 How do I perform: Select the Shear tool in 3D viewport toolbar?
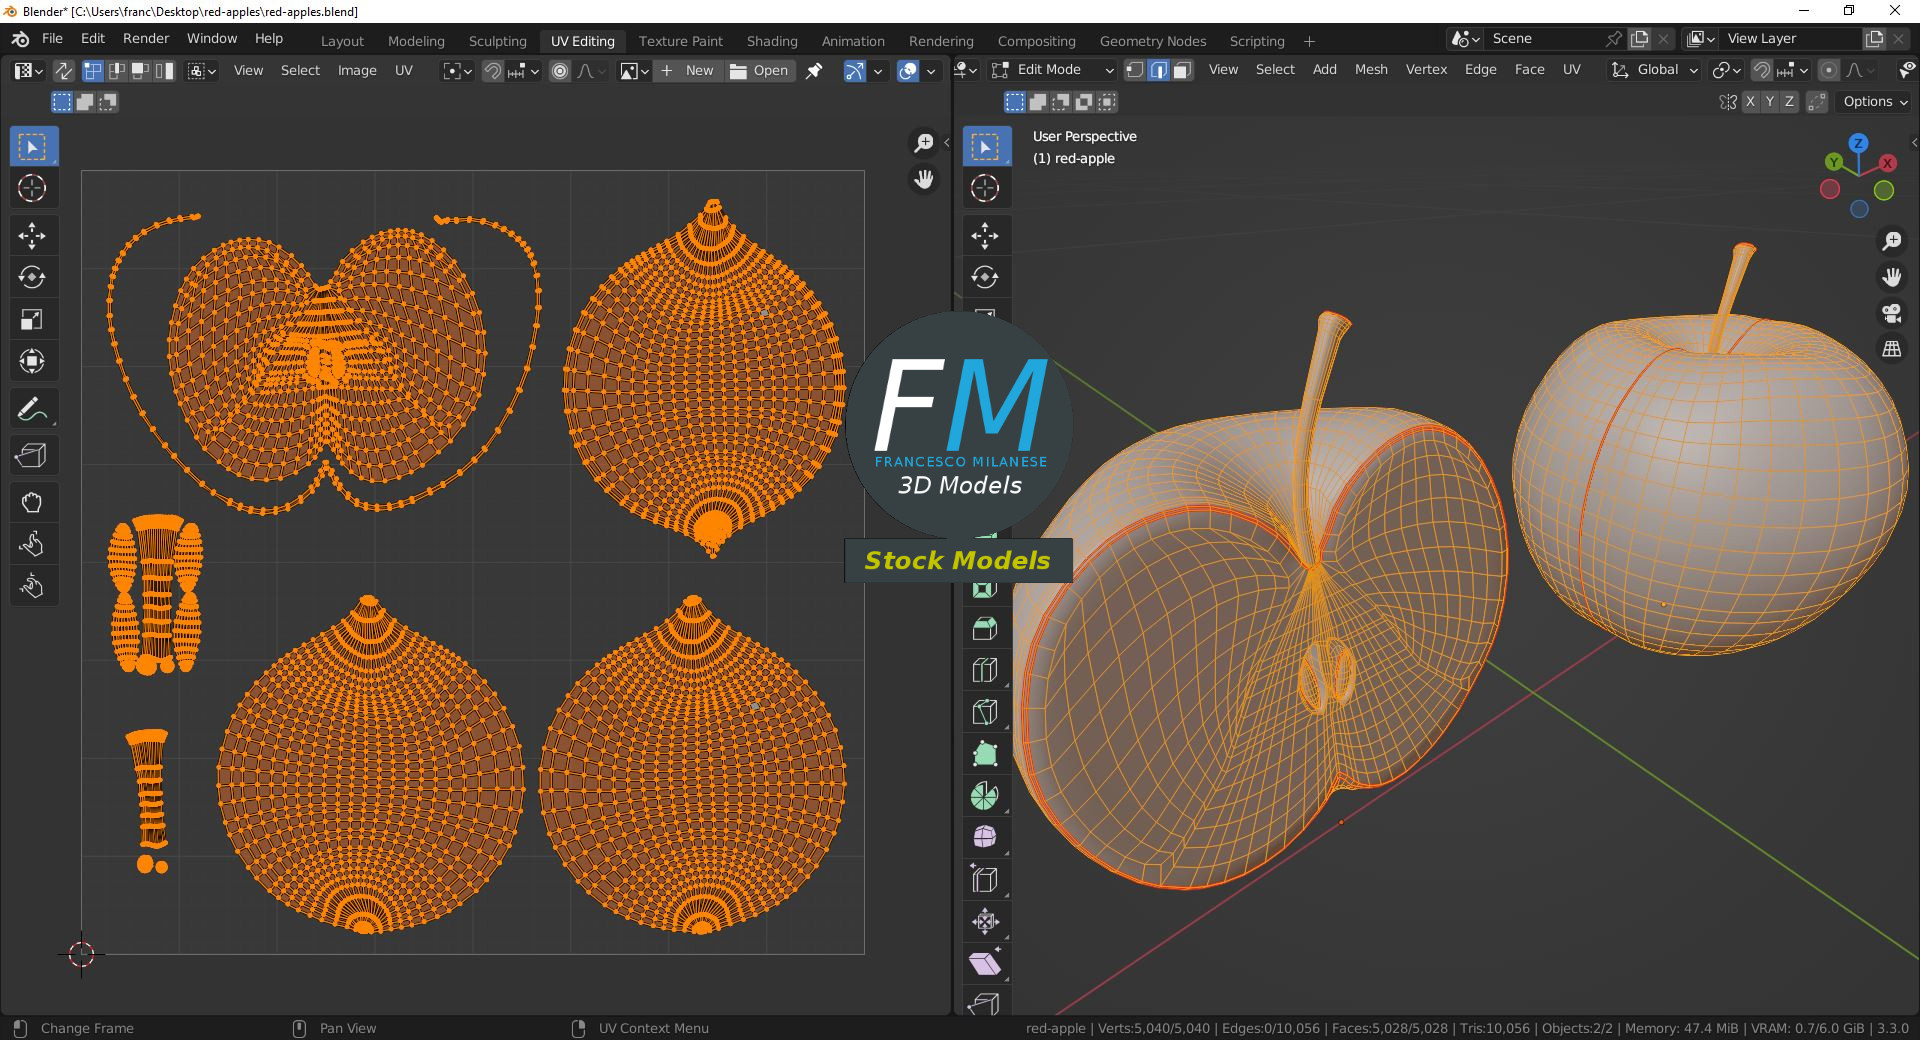(x=985, y=964)
